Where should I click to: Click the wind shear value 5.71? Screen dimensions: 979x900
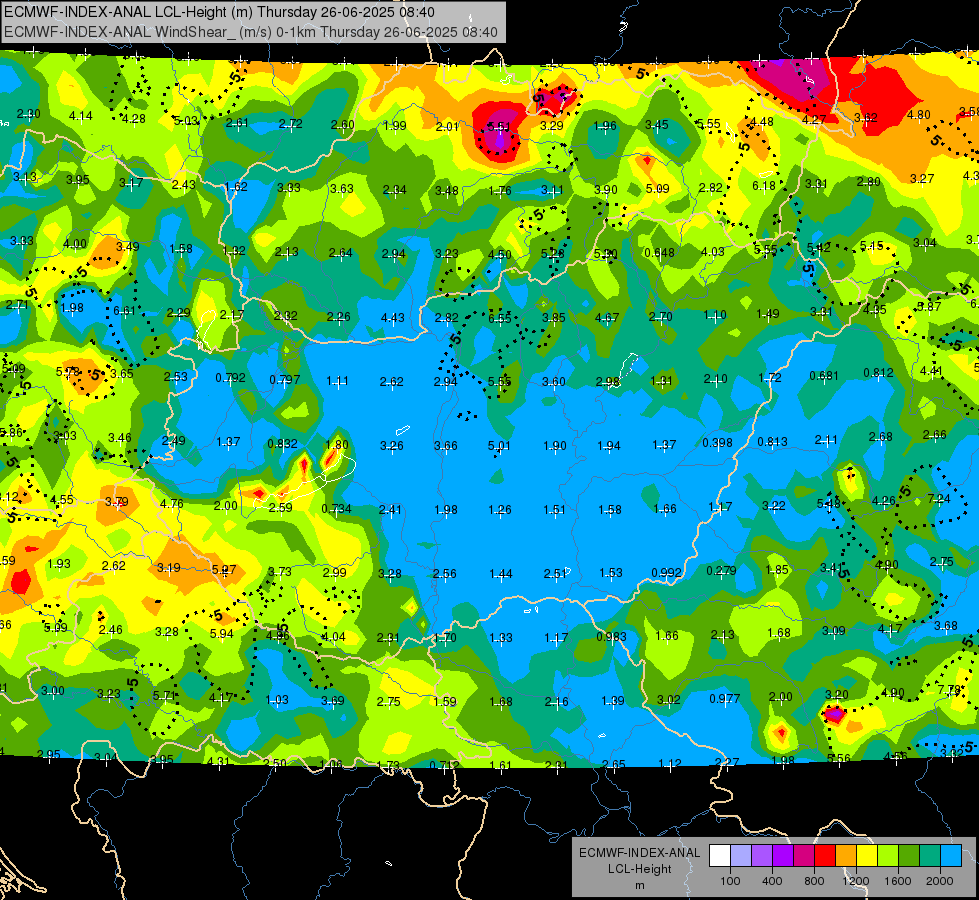164,695
